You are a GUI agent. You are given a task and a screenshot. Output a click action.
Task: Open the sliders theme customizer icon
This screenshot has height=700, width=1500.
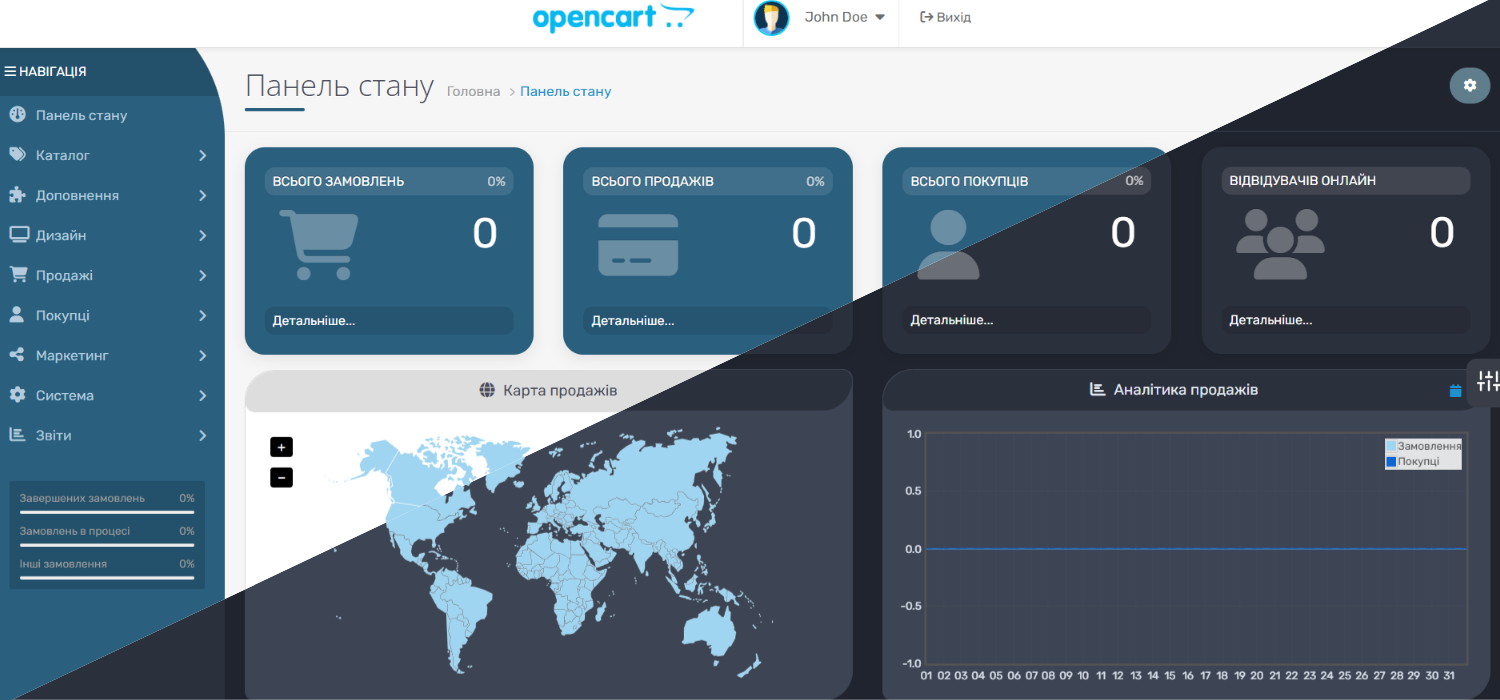pos(1488,381)
